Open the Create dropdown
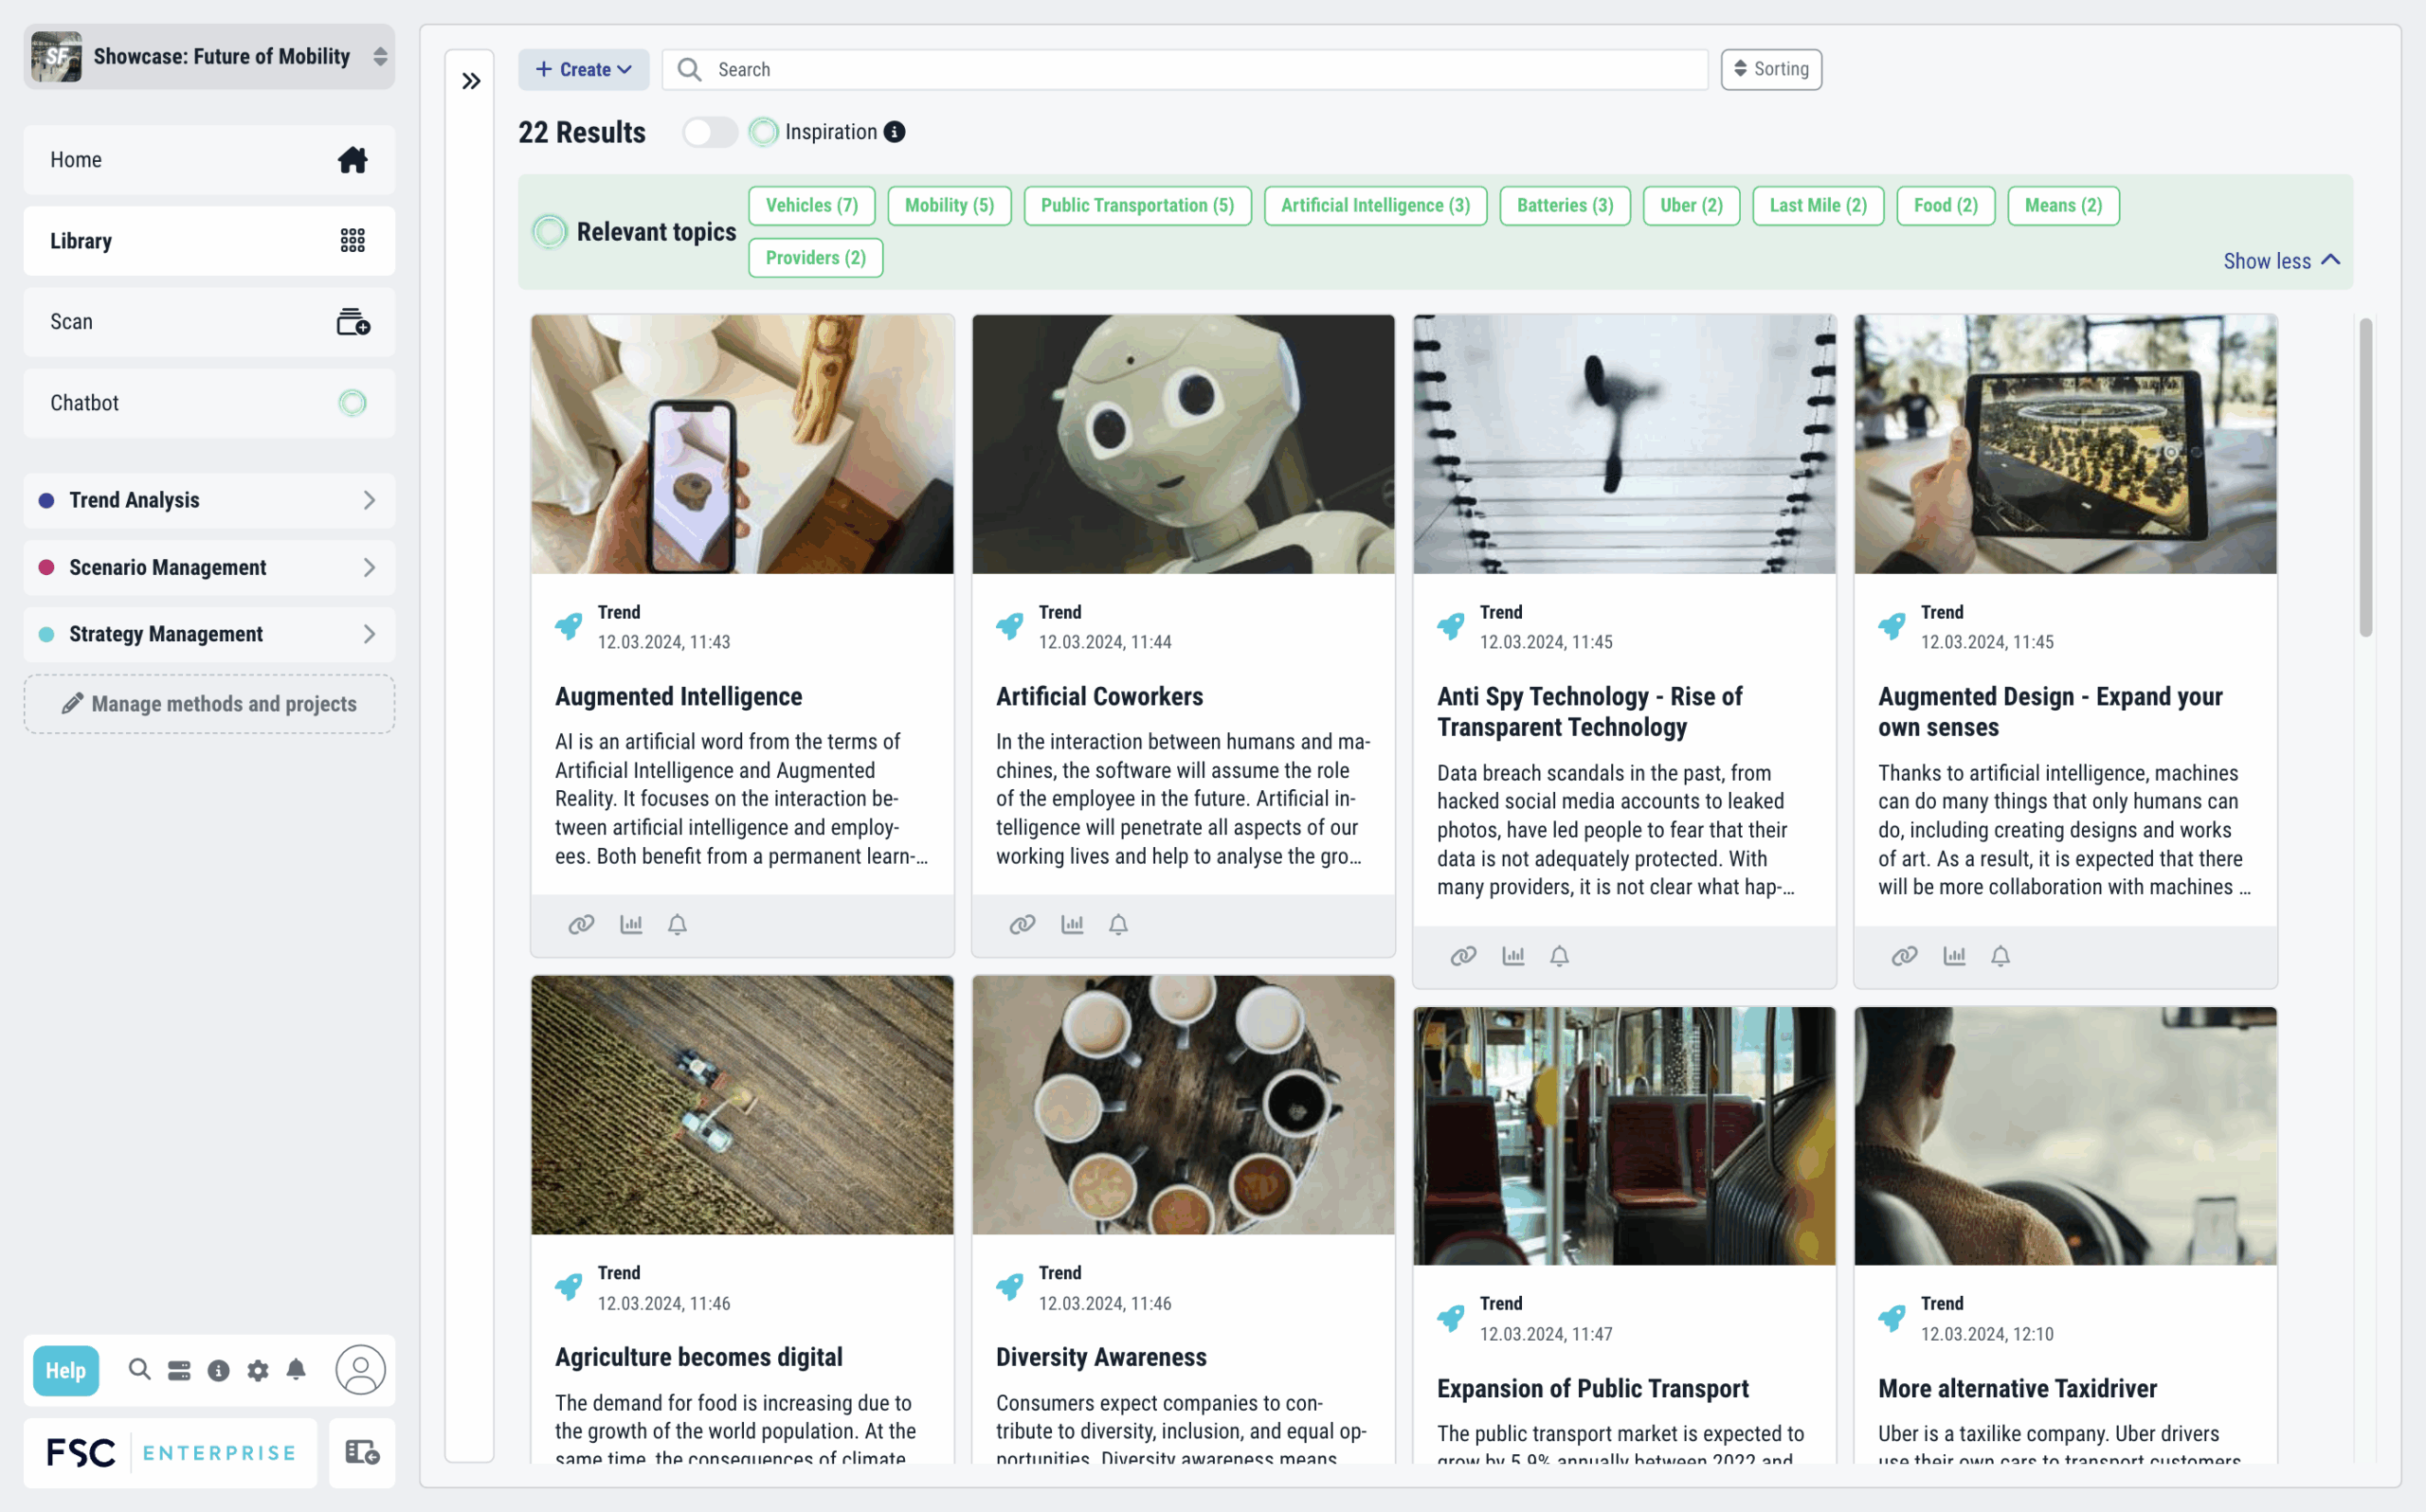 [584, 69]
